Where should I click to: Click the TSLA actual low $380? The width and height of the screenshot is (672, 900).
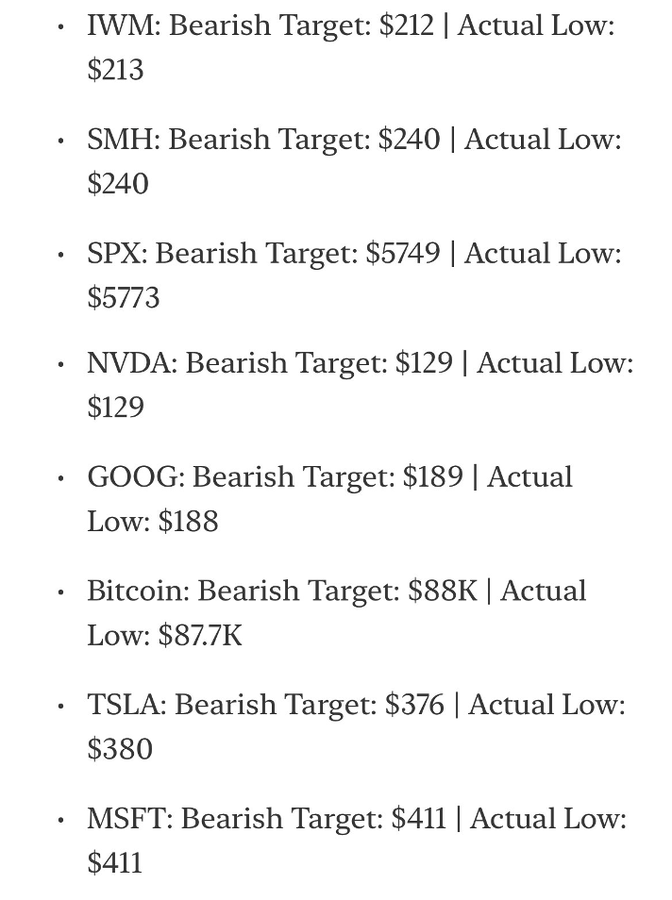tap(120, 749)
